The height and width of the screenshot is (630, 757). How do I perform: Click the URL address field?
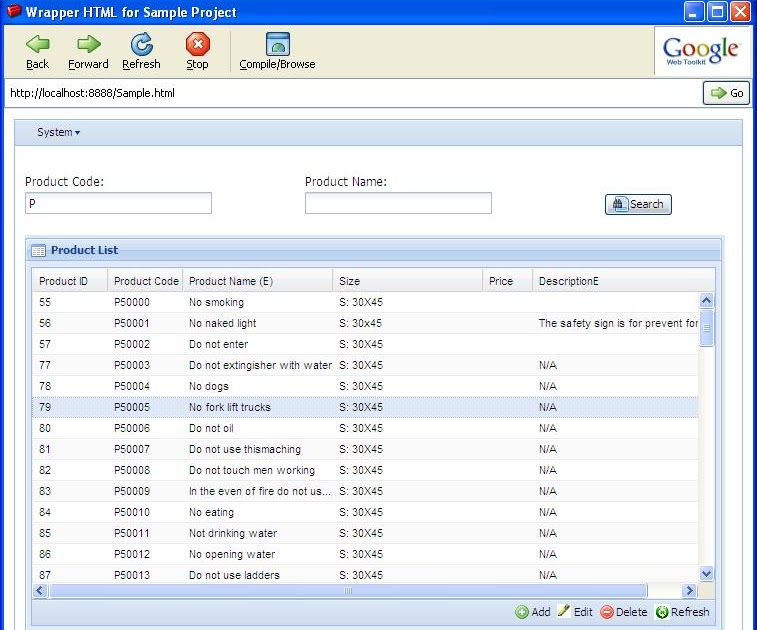(x=352, y=93)
